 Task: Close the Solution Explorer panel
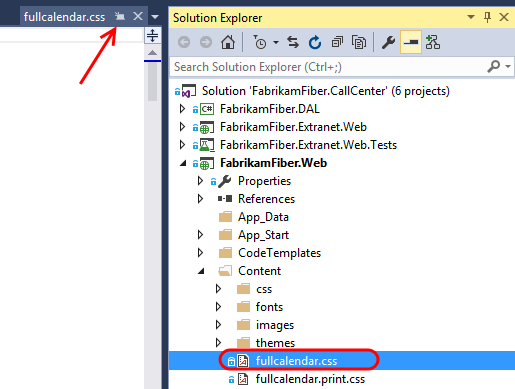tap(504, 17)
